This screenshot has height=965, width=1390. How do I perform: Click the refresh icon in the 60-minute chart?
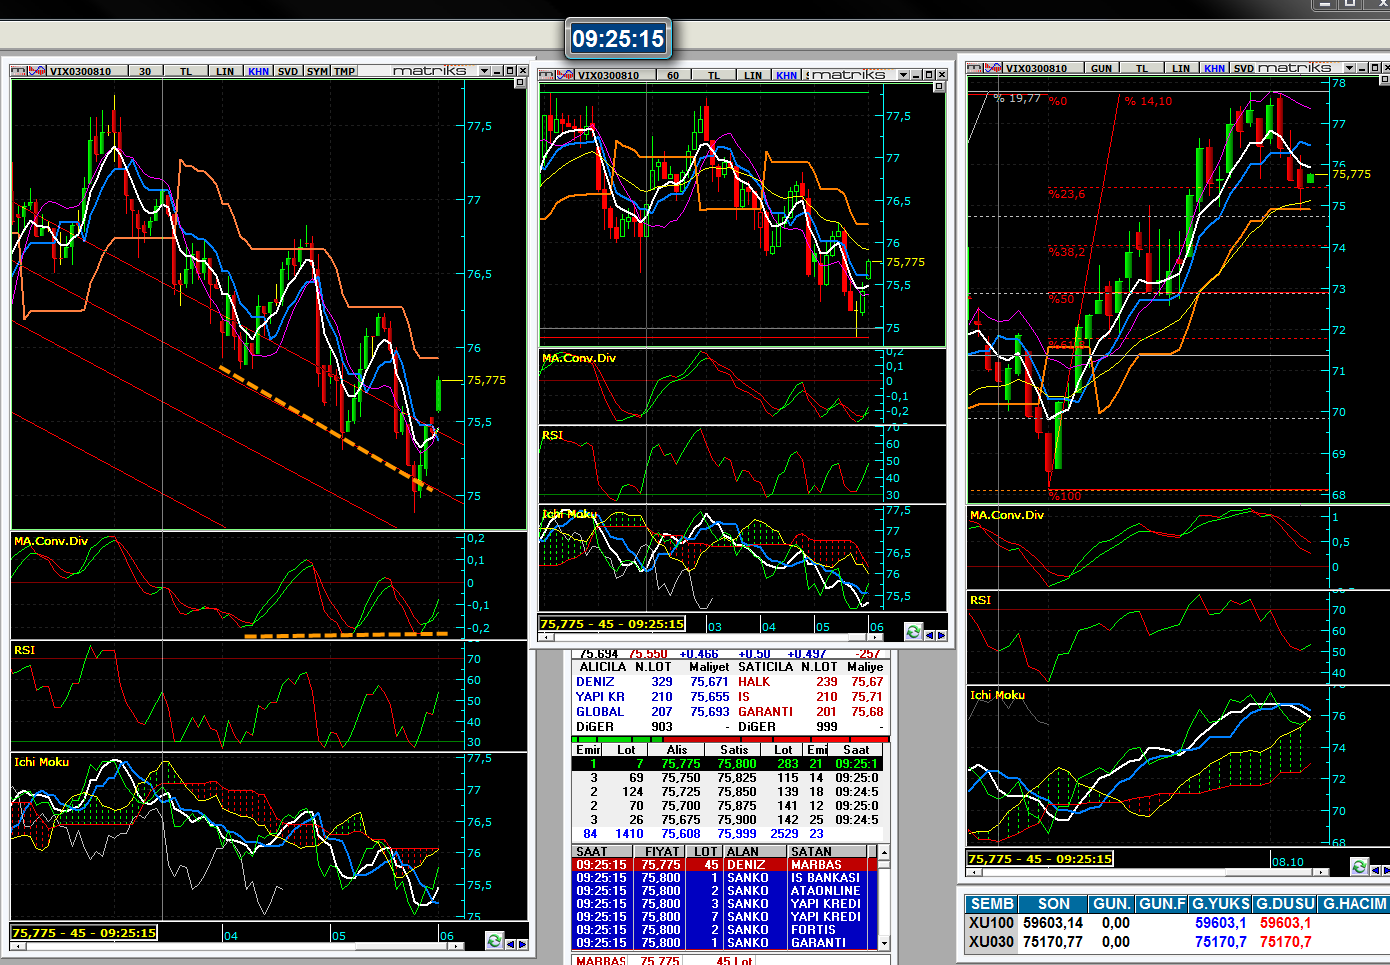click(x=912, y=631)
